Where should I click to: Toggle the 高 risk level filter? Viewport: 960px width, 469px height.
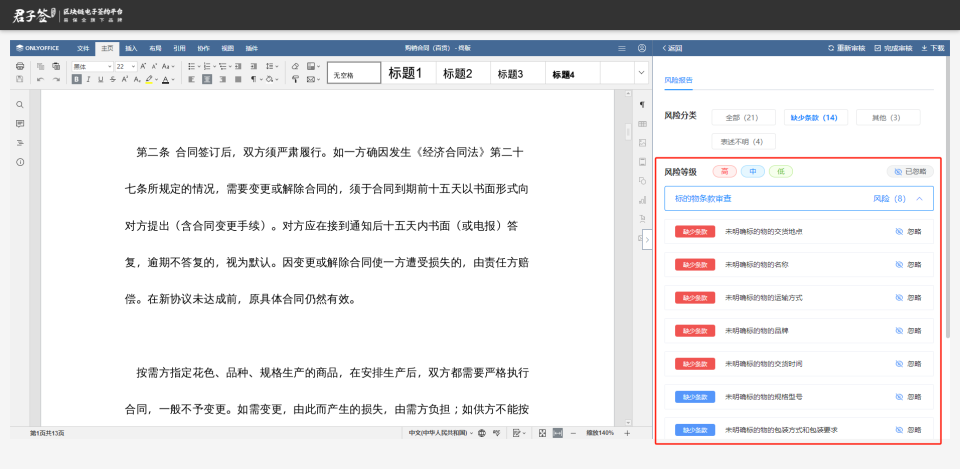tap(725, 171)
